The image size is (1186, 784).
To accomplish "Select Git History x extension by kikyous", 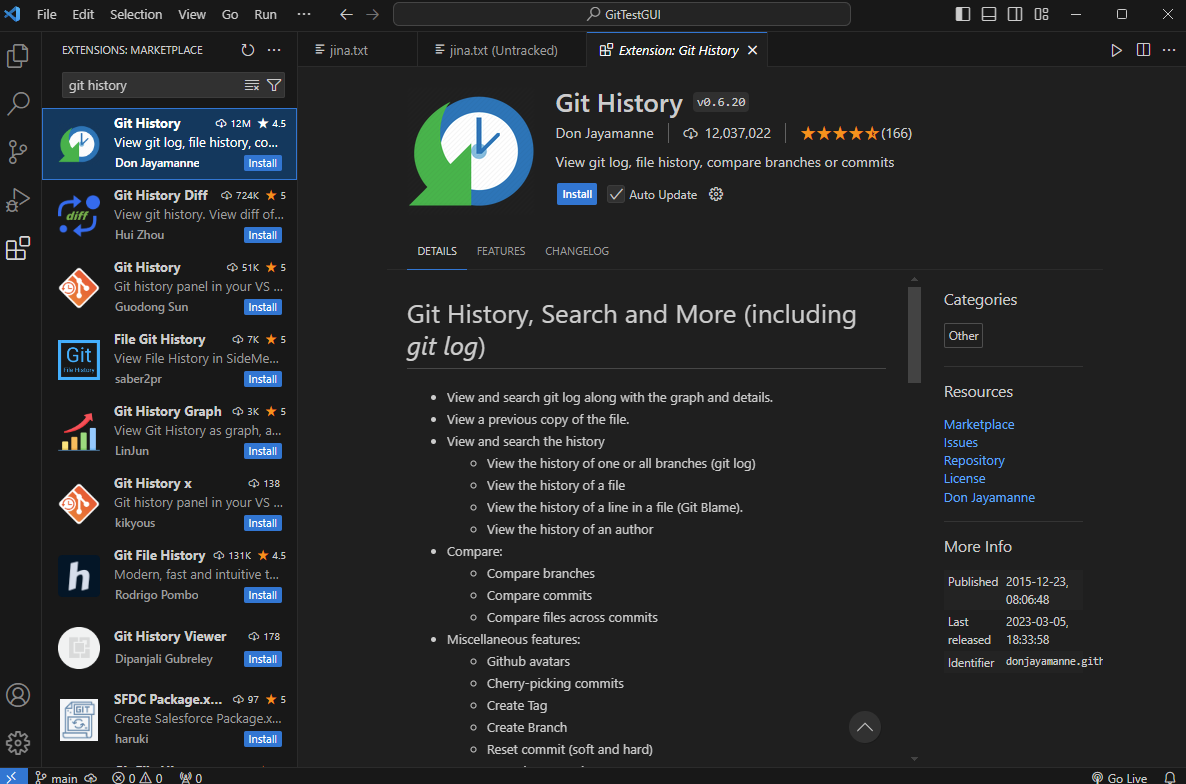I will click(169, 504).
